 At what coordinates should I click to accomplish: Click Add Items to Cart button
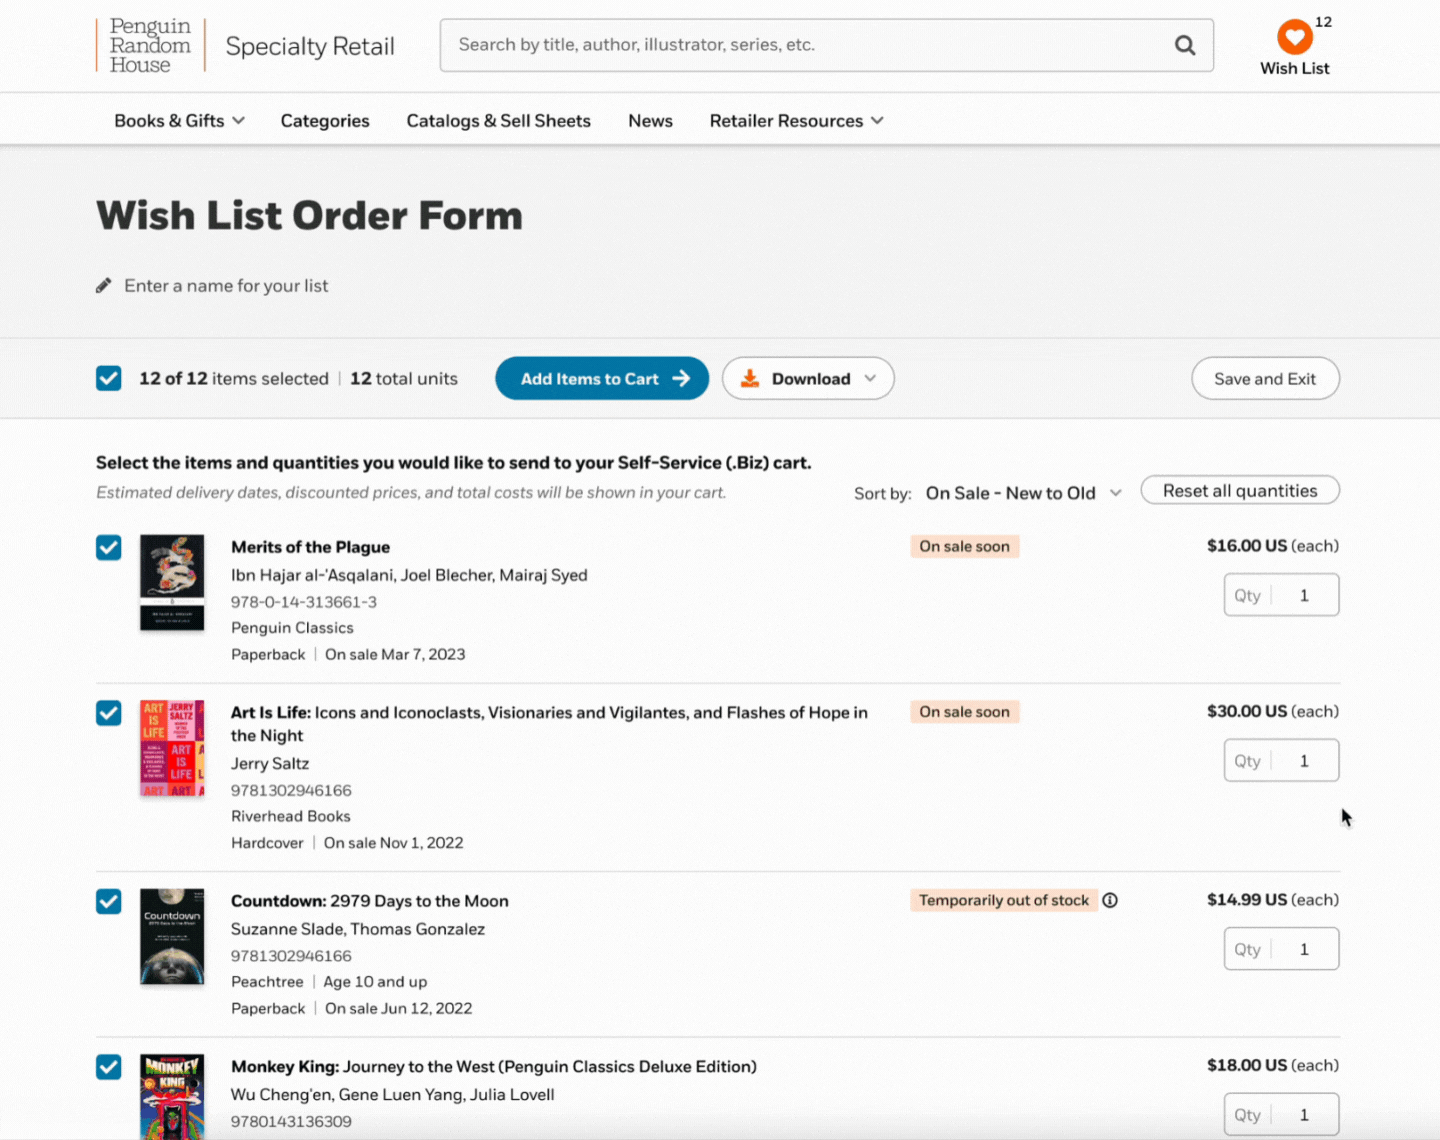pyautogui.click(x=602, y=378)
